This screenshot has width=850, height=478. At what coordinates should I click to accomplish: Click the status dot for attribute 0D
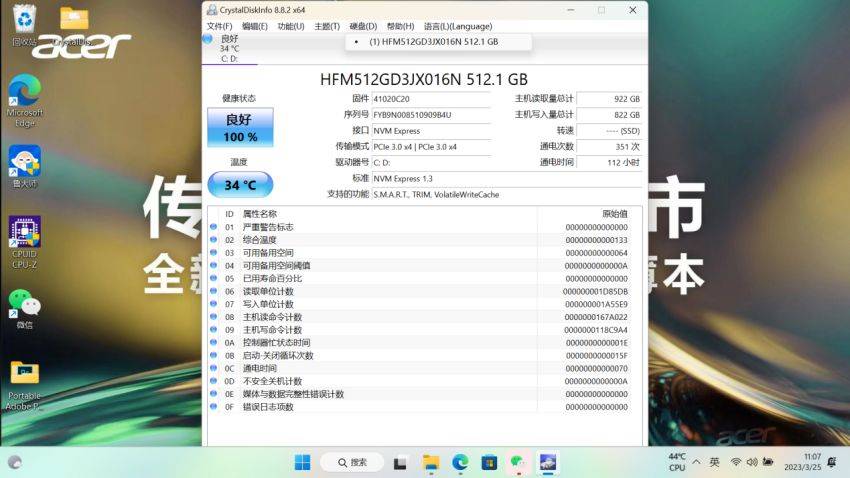214,381
